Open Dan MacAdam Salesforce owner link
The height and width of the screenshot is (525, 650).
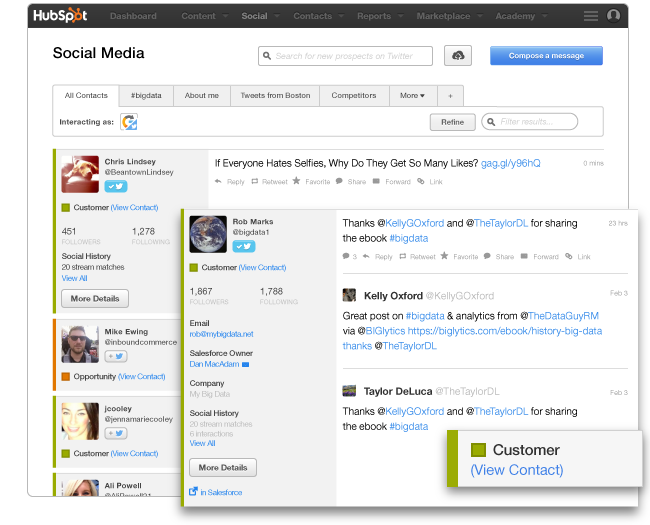[x=214, y=364]
